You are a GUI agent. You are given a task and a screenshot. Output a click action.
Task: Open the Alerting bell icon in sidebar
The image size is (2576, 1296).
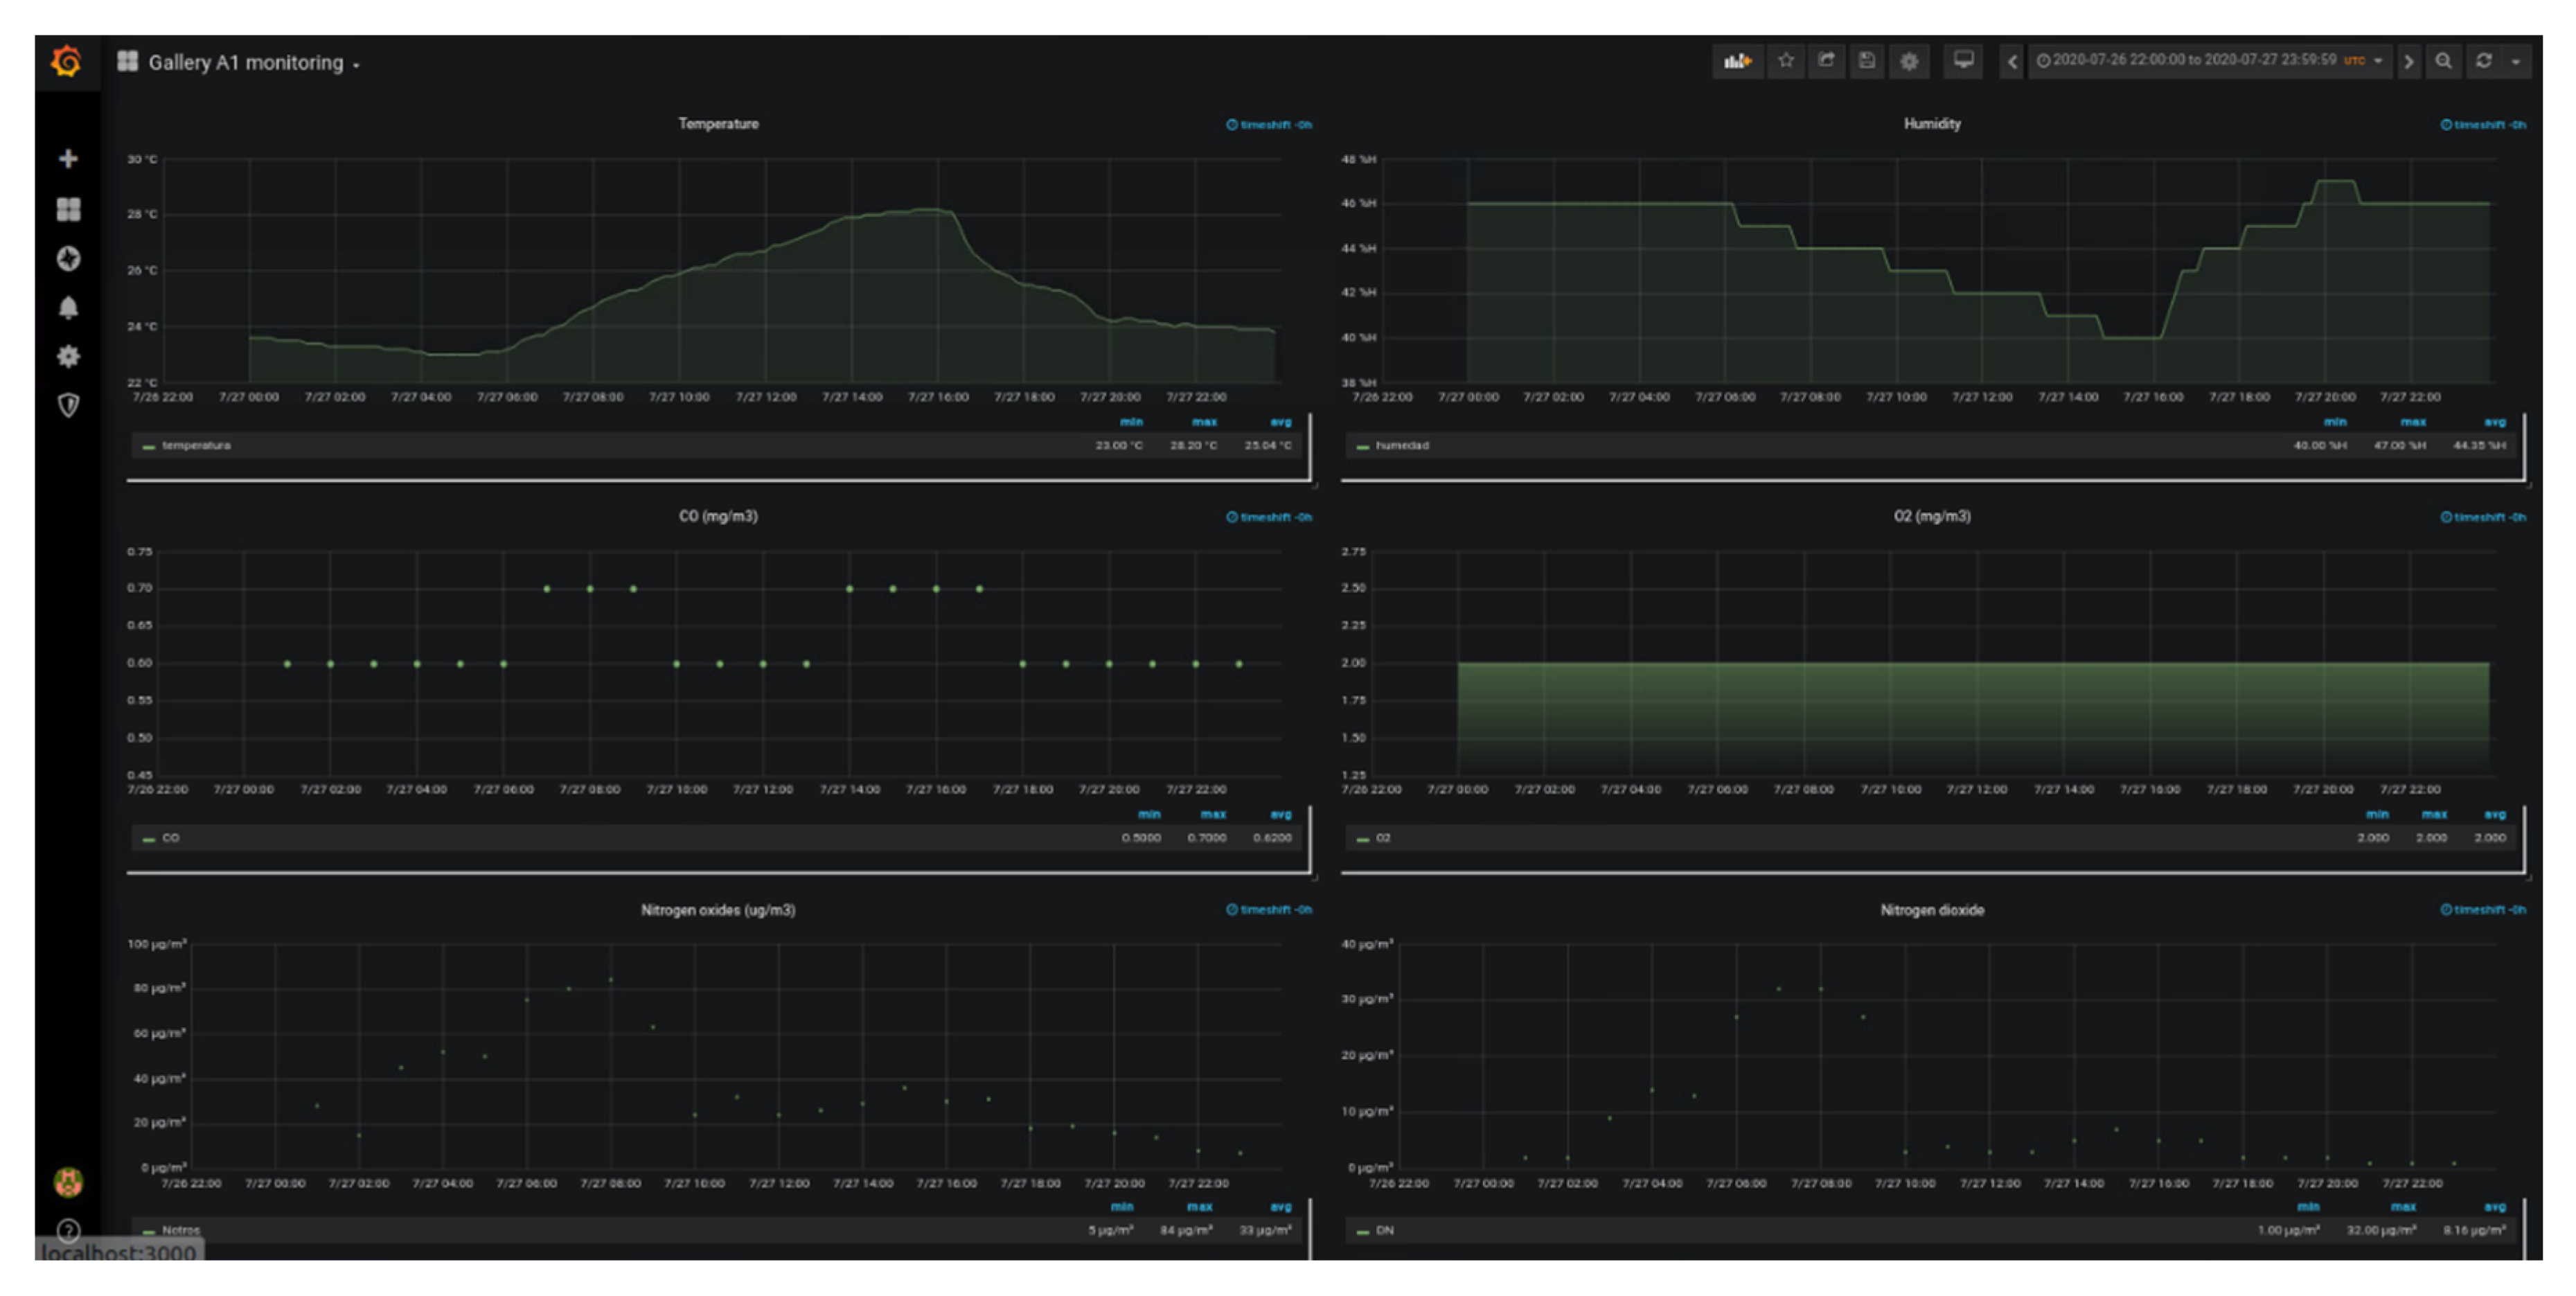point(68,308)
